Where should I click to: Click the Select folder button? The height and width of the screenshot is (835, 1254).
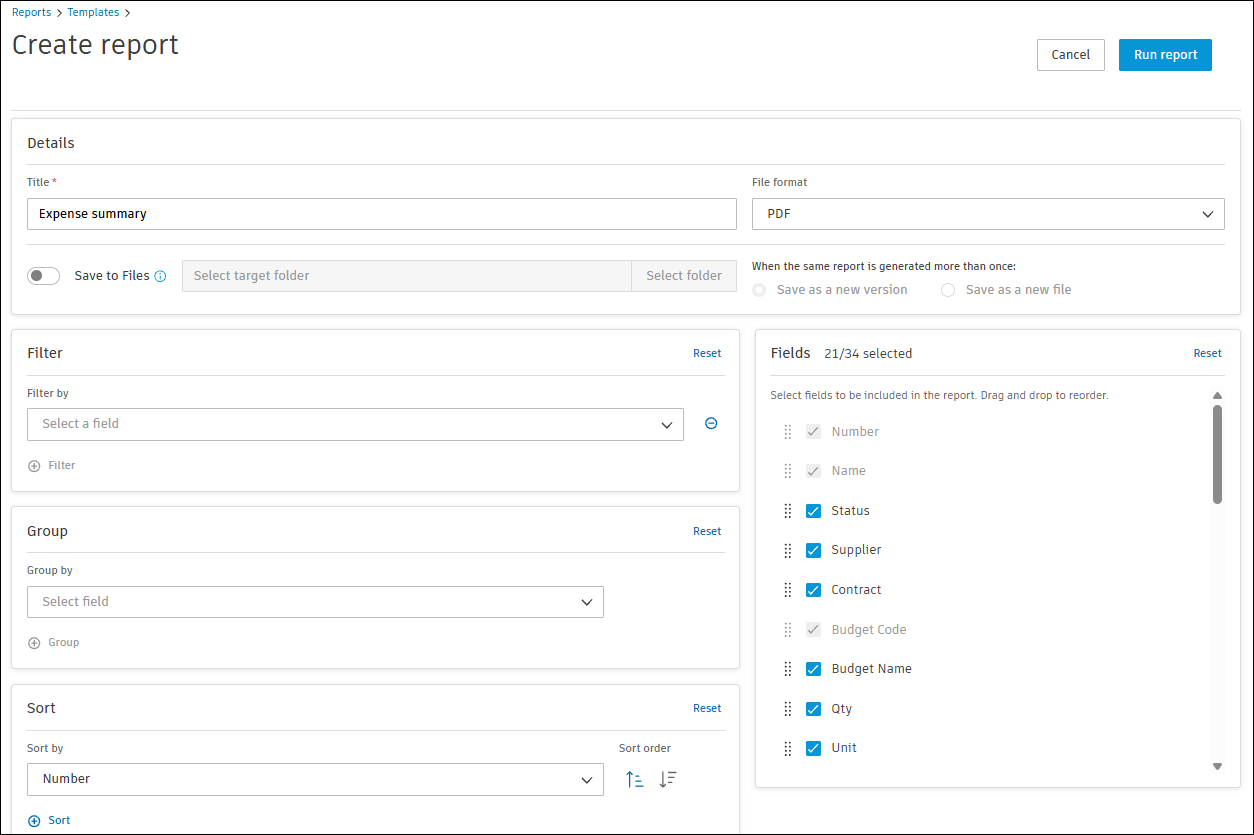[684, 276]
